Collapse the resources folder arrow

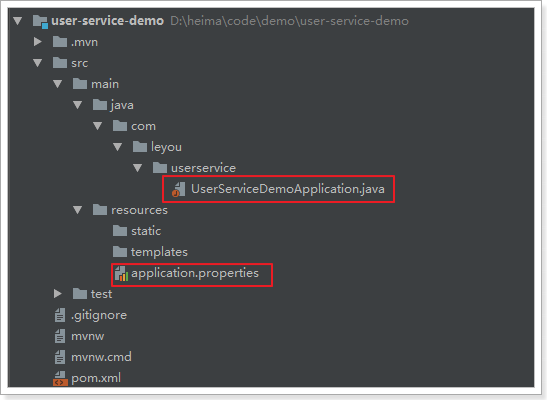(77, 210)
